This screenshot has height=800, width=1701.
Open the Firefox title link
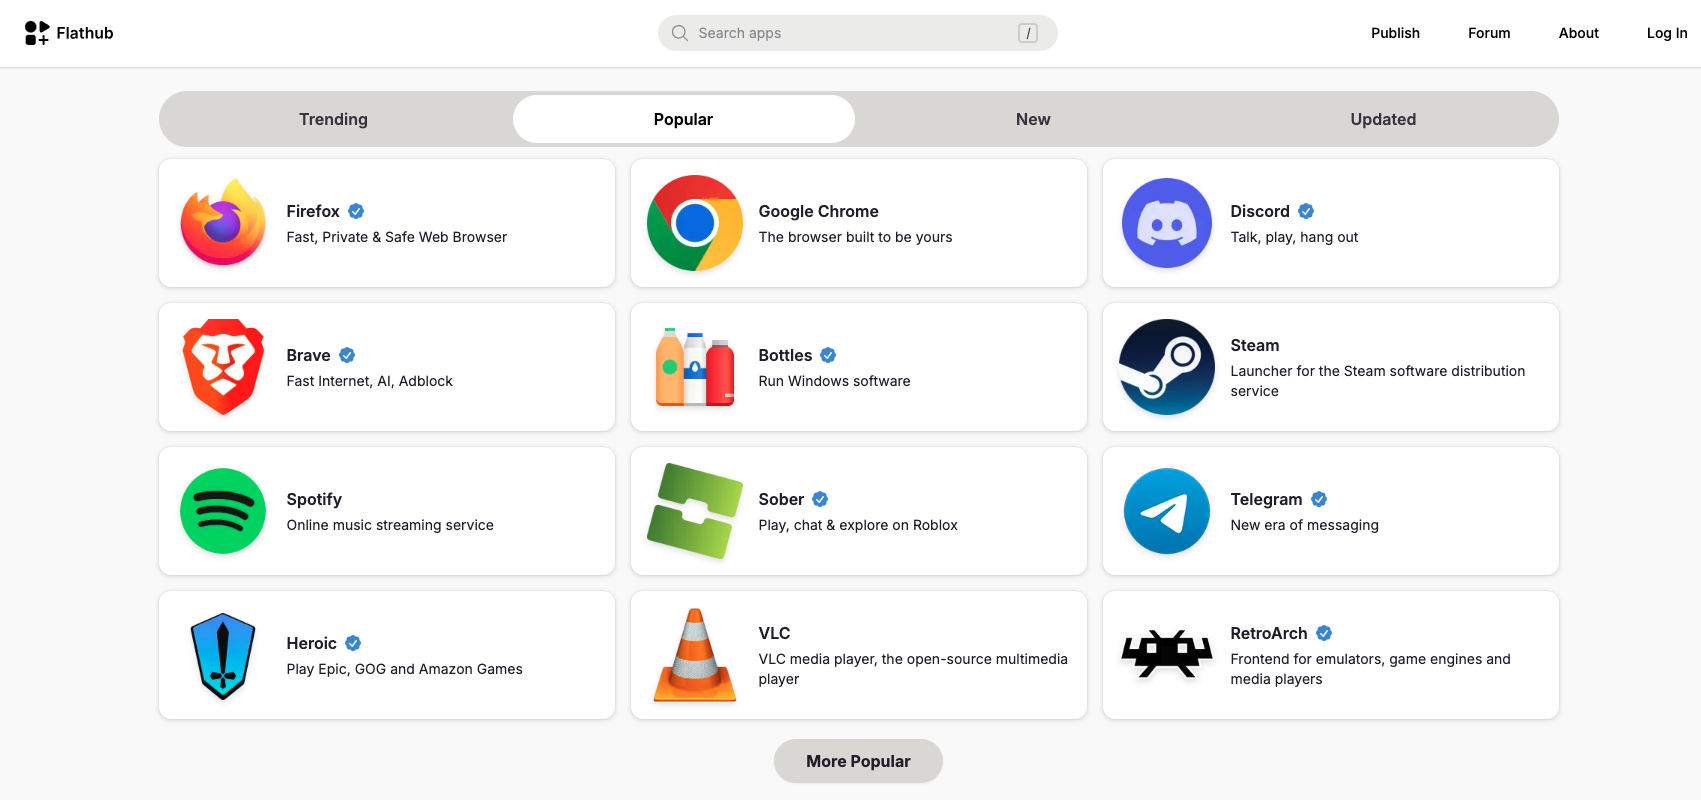[x=313, y=211]
